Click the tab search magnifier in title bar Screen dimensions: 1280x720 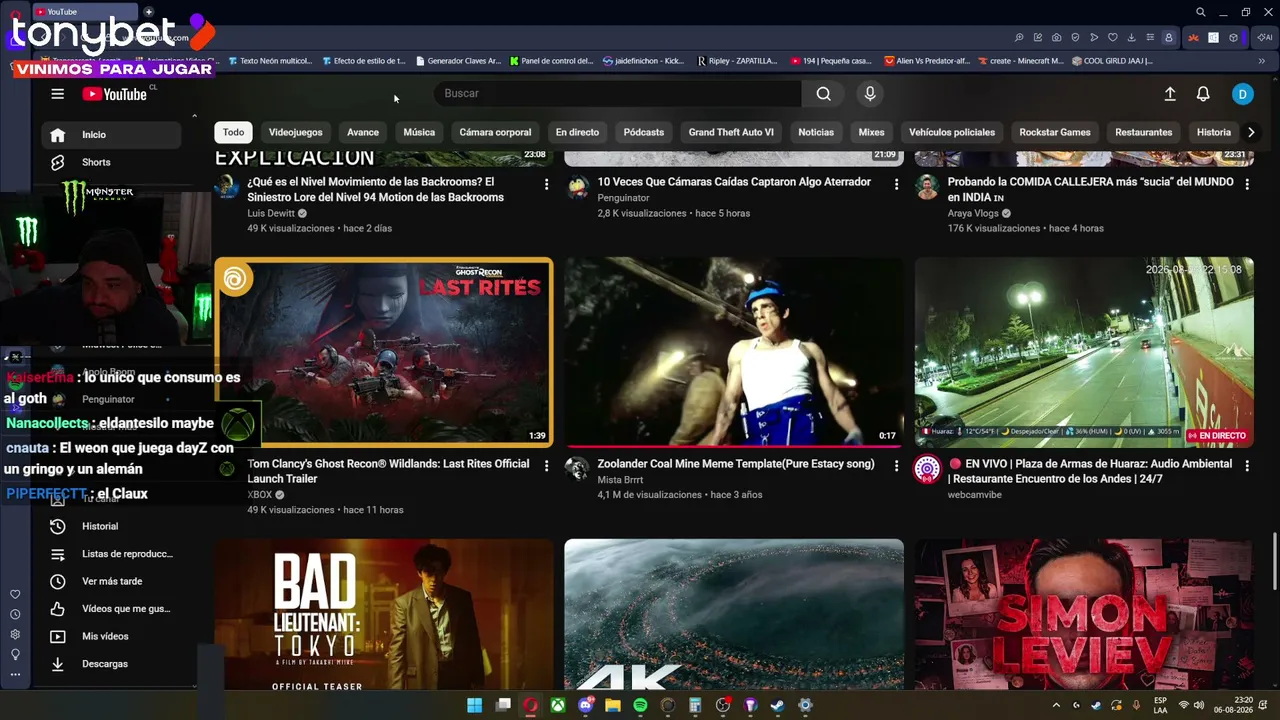pos(1201,12)
